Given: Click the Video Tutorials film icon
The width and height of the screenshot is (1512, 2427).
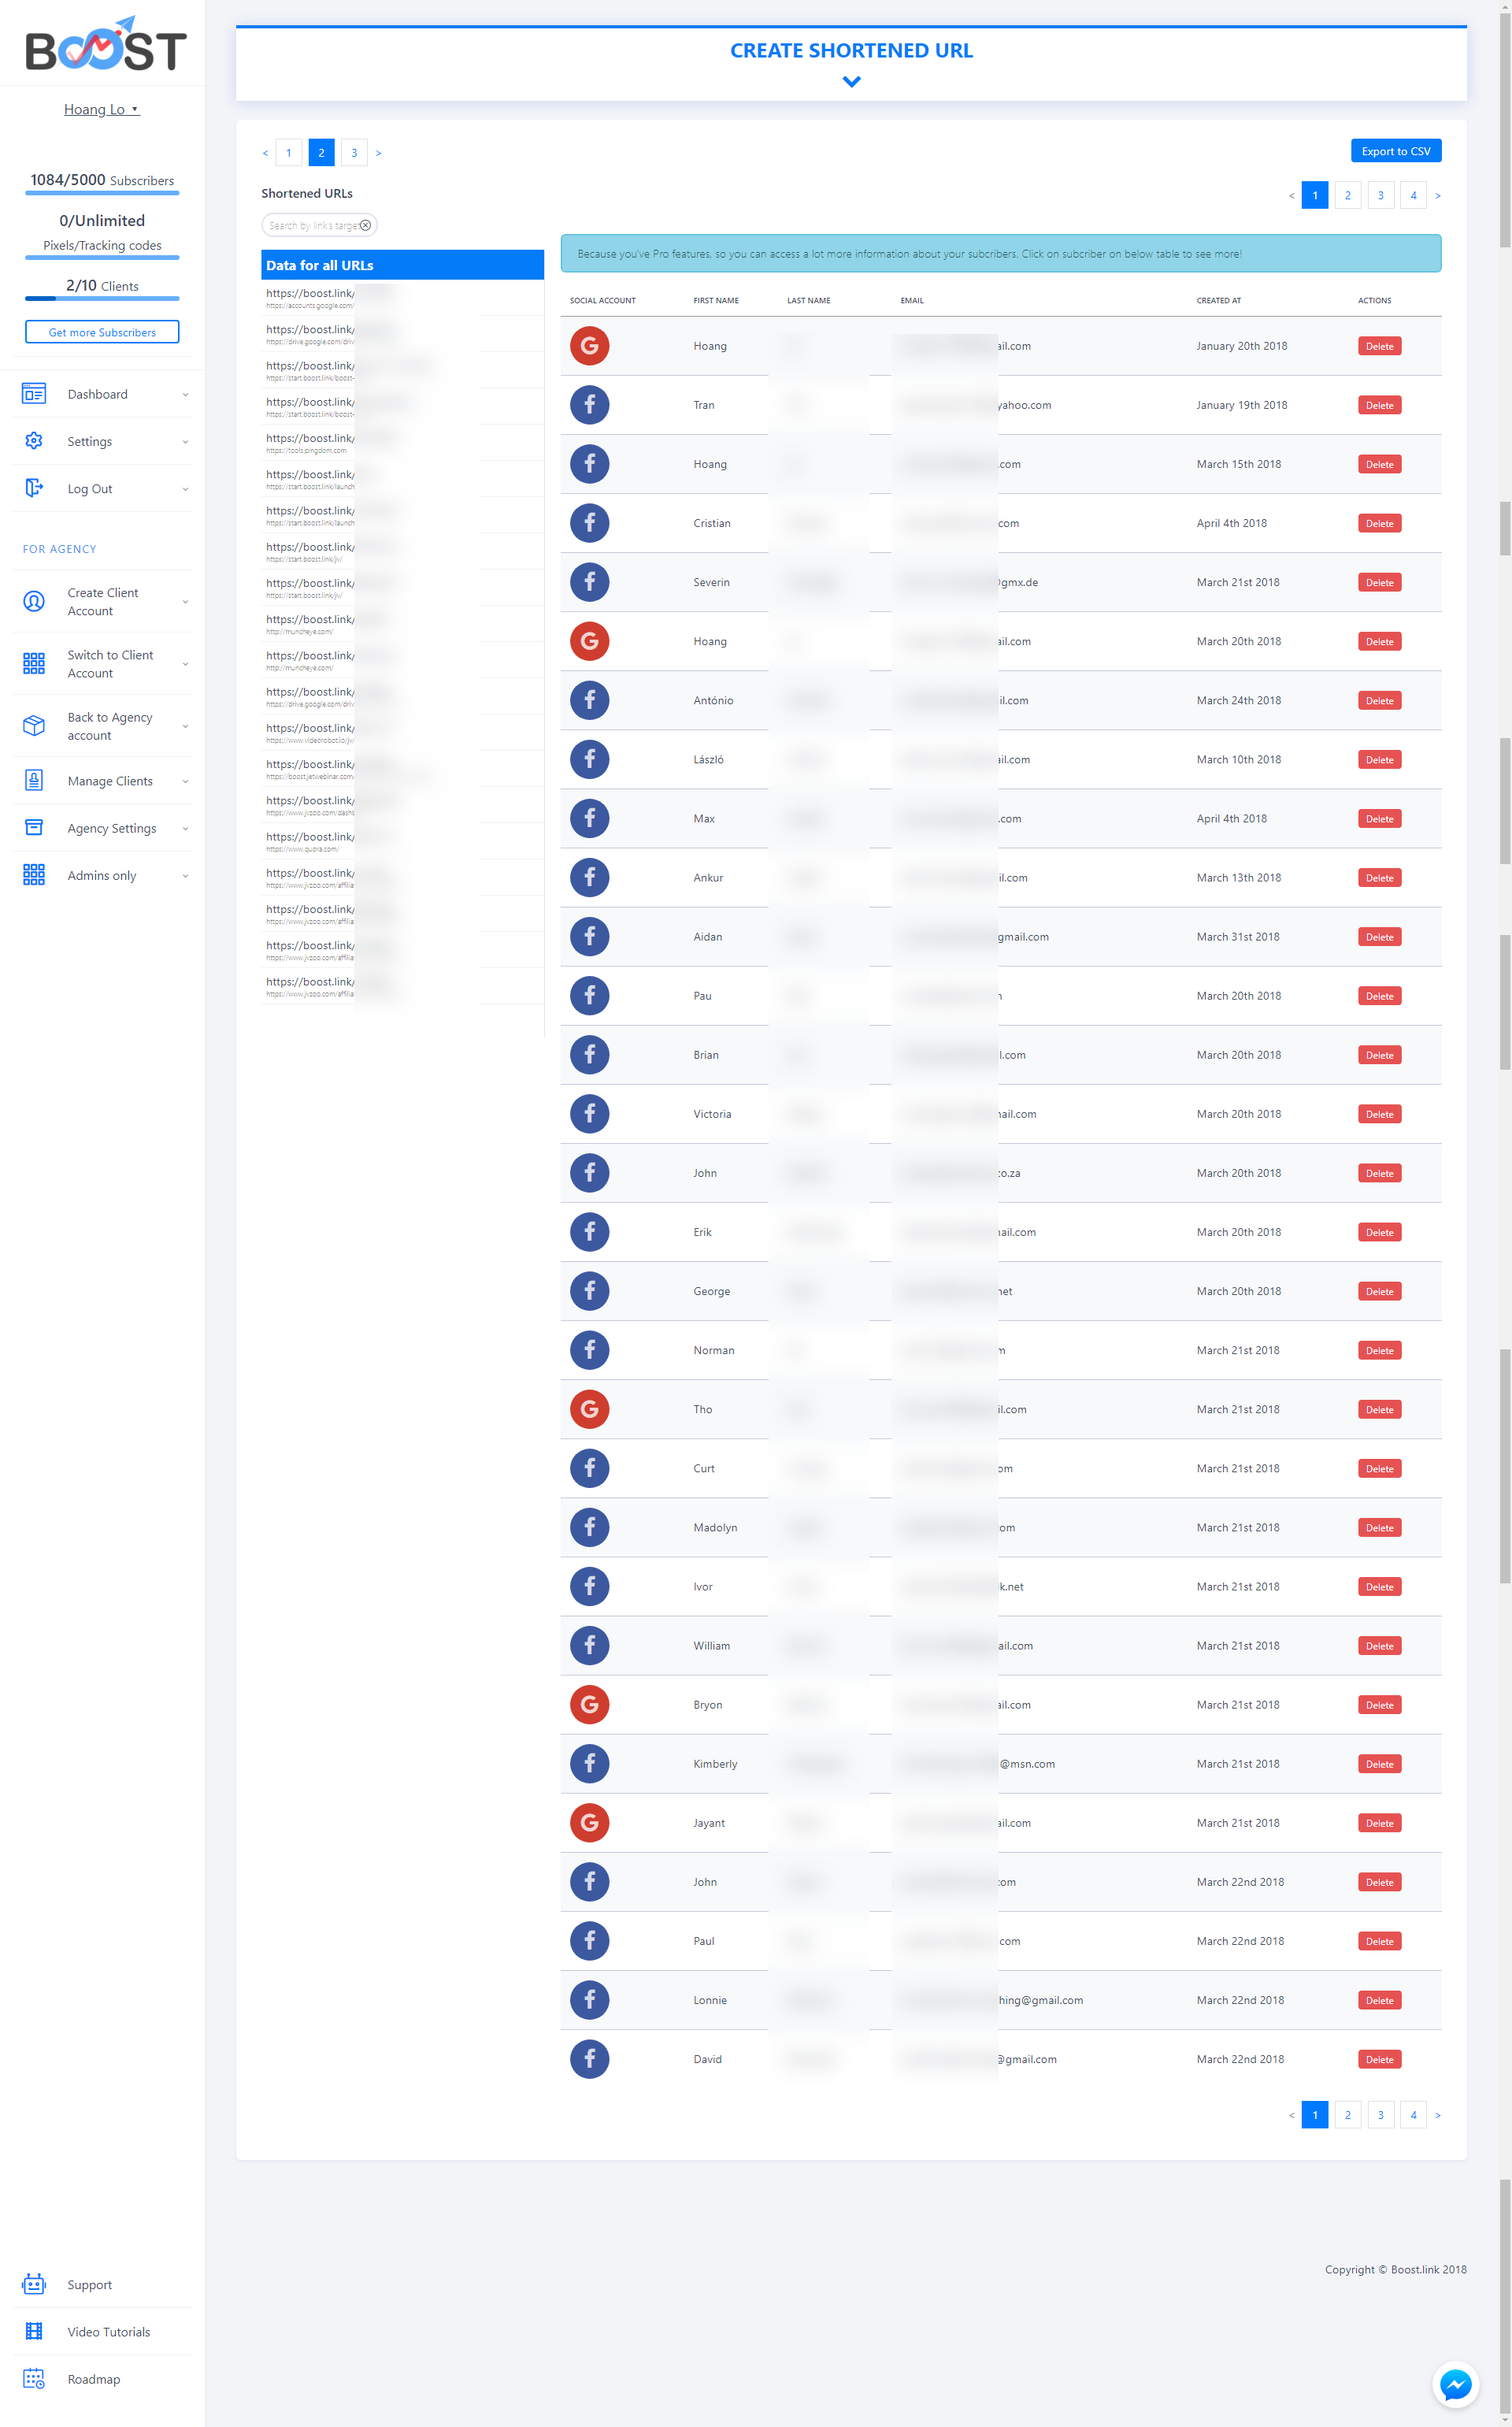Looking at the screenshot, I should pos(34,2332).
